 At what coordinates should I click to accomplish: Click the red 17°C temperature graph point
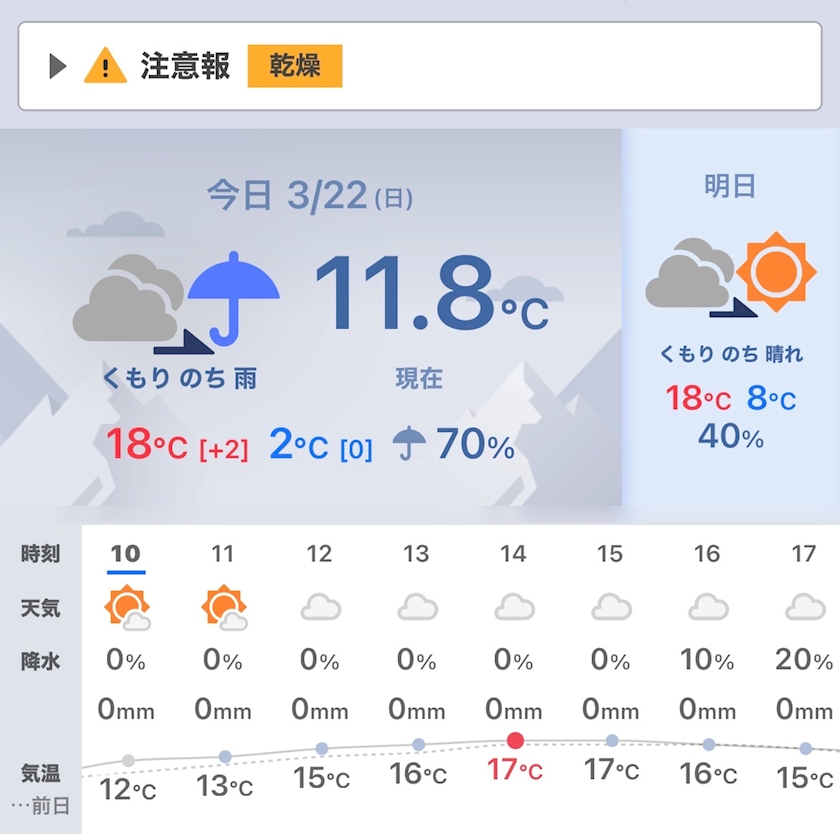[515, 741]
